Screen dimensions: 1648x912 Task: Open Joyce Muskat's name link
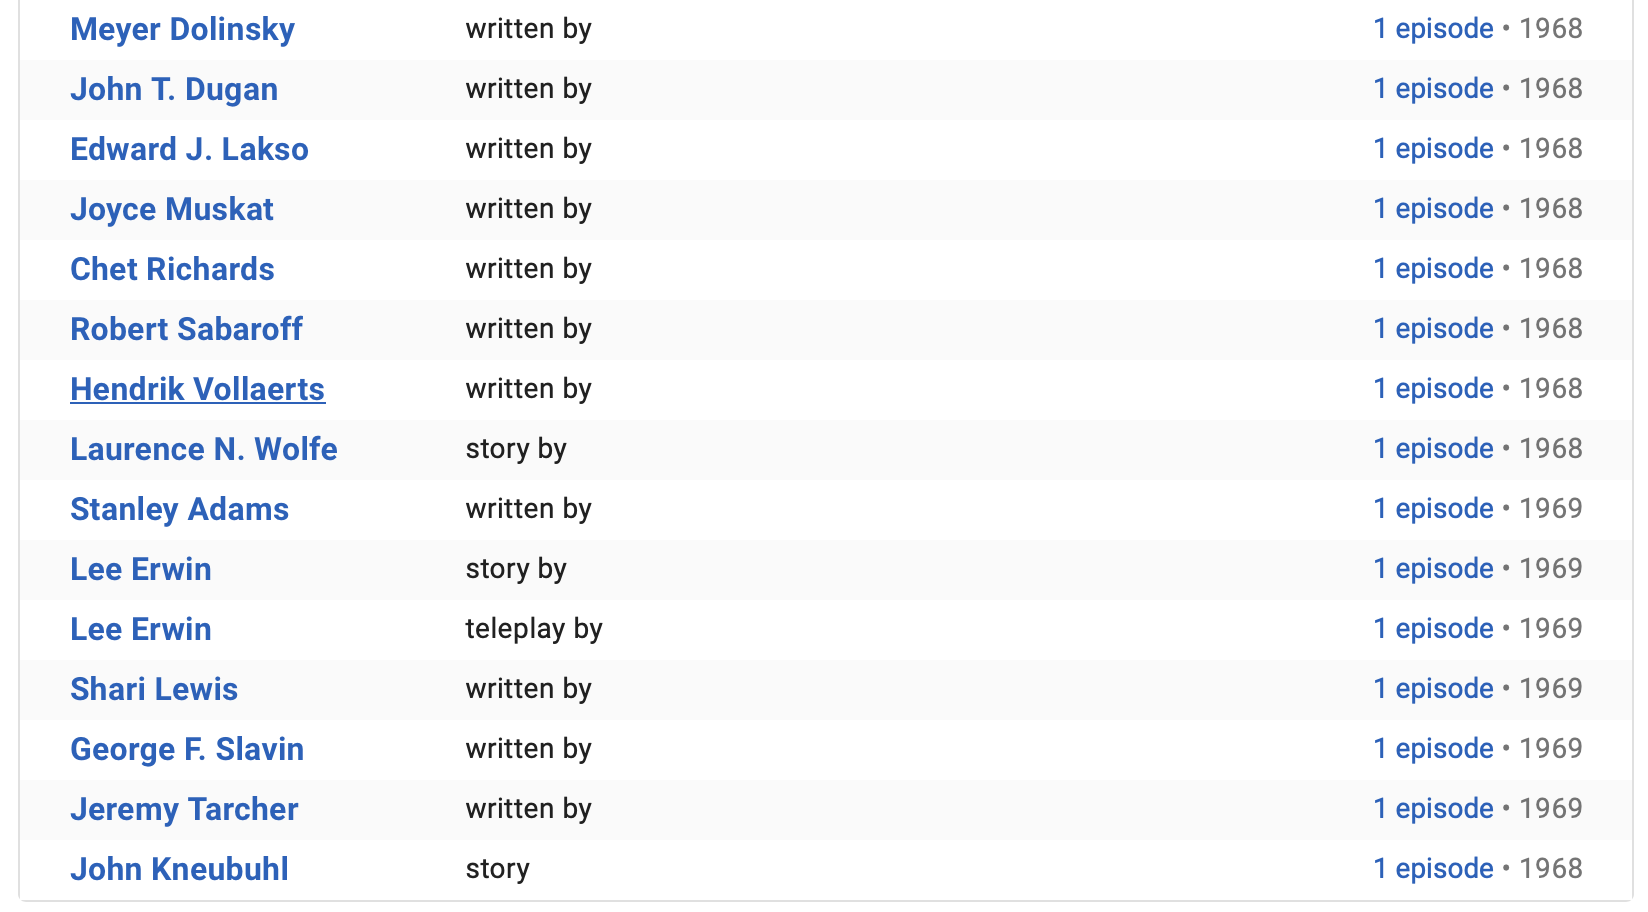172,210
